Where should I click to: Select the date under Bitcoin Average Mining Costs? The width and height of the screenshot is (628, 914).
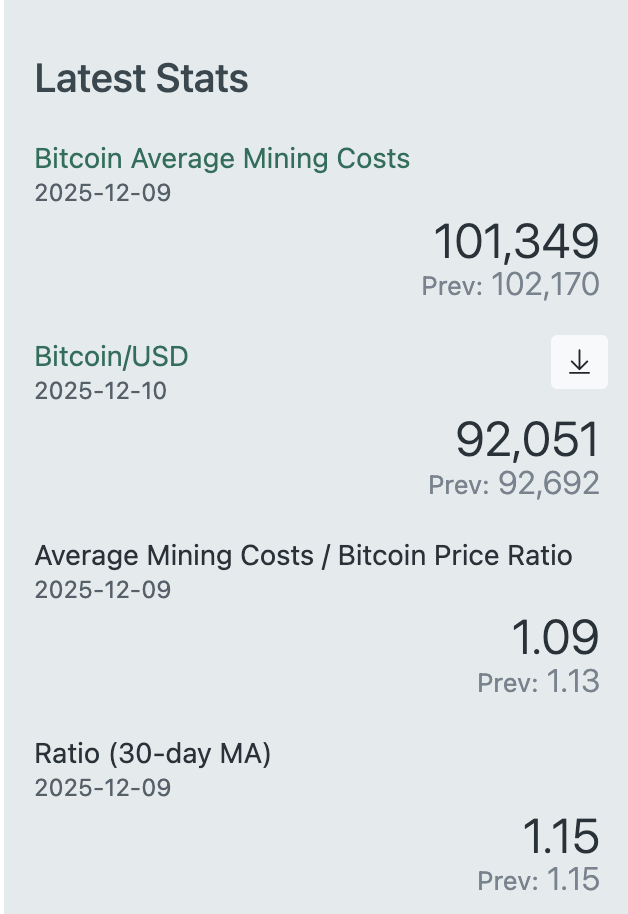pyautogui.click(x=102, y=192)
